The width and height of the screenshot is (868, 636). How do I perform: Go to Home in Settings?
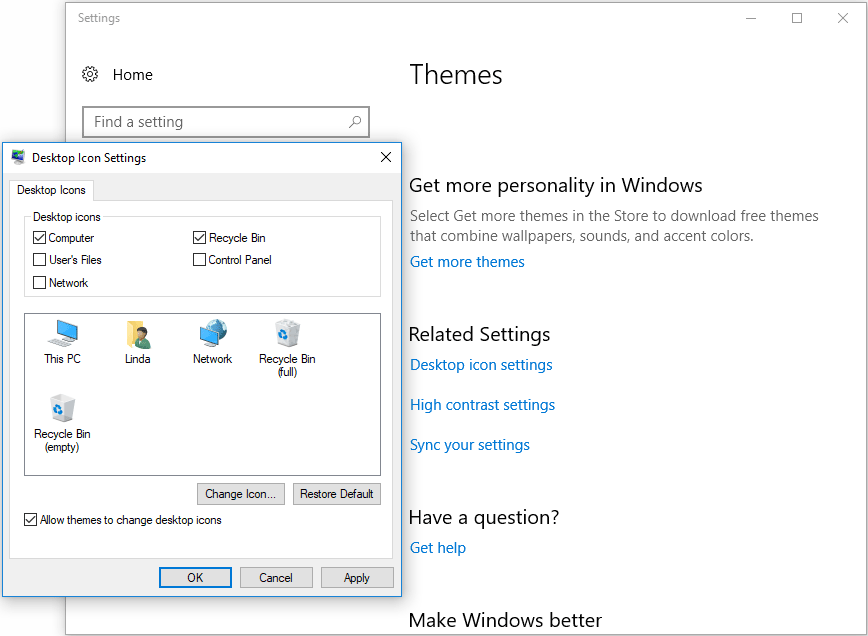pos(133,75)
